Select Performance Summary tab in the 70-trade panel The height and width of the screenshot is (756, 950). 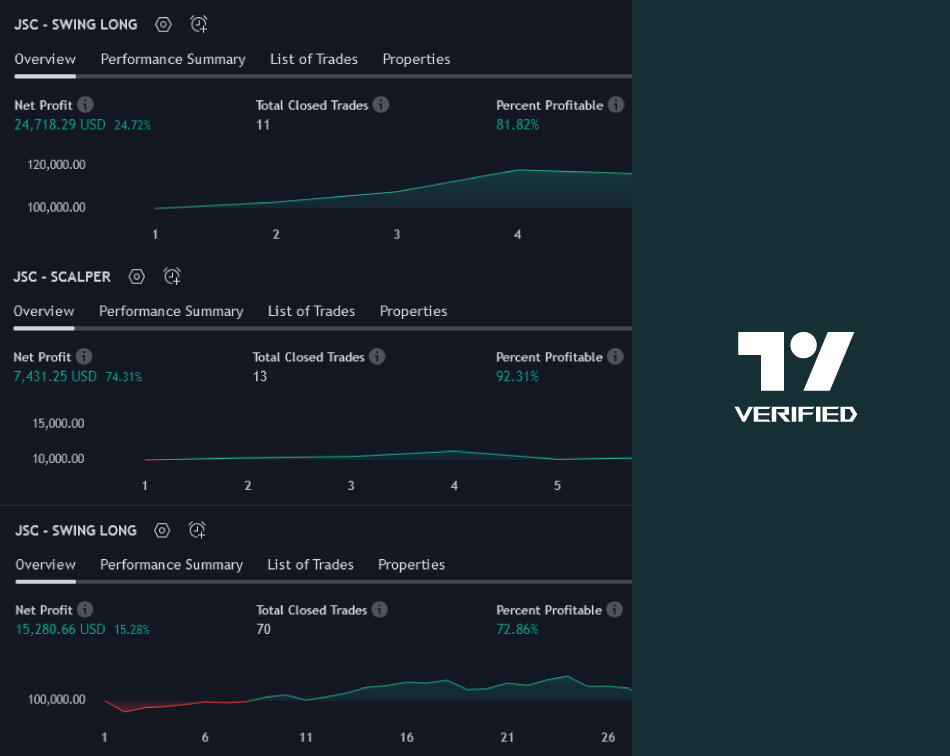pyautogui.click(x=171, y=565)
